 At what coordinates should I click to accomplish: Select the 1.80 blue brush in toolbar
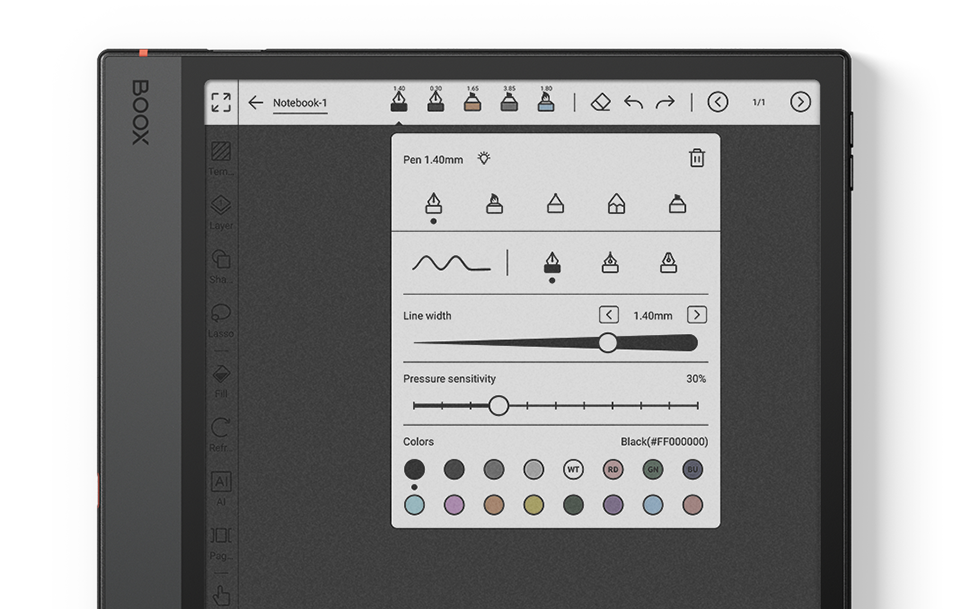click(546, 99)
